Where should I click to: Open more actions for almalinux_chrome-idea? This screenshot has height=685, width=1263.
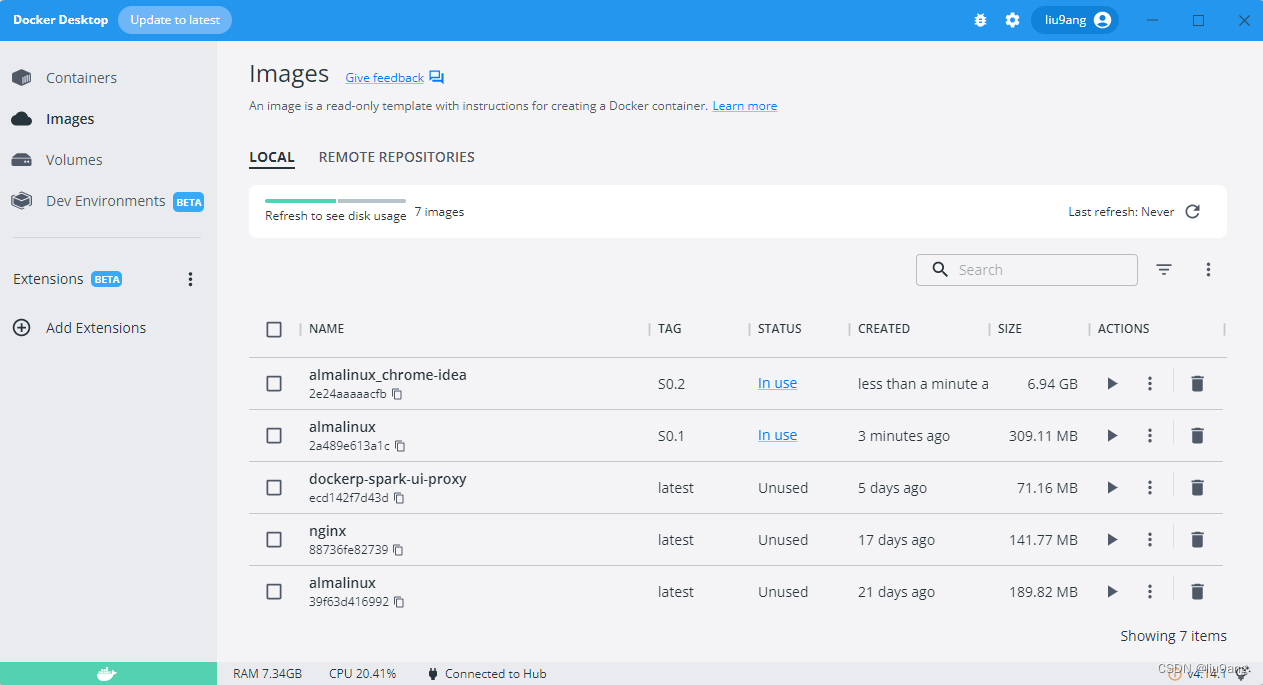pos(1150,383)
